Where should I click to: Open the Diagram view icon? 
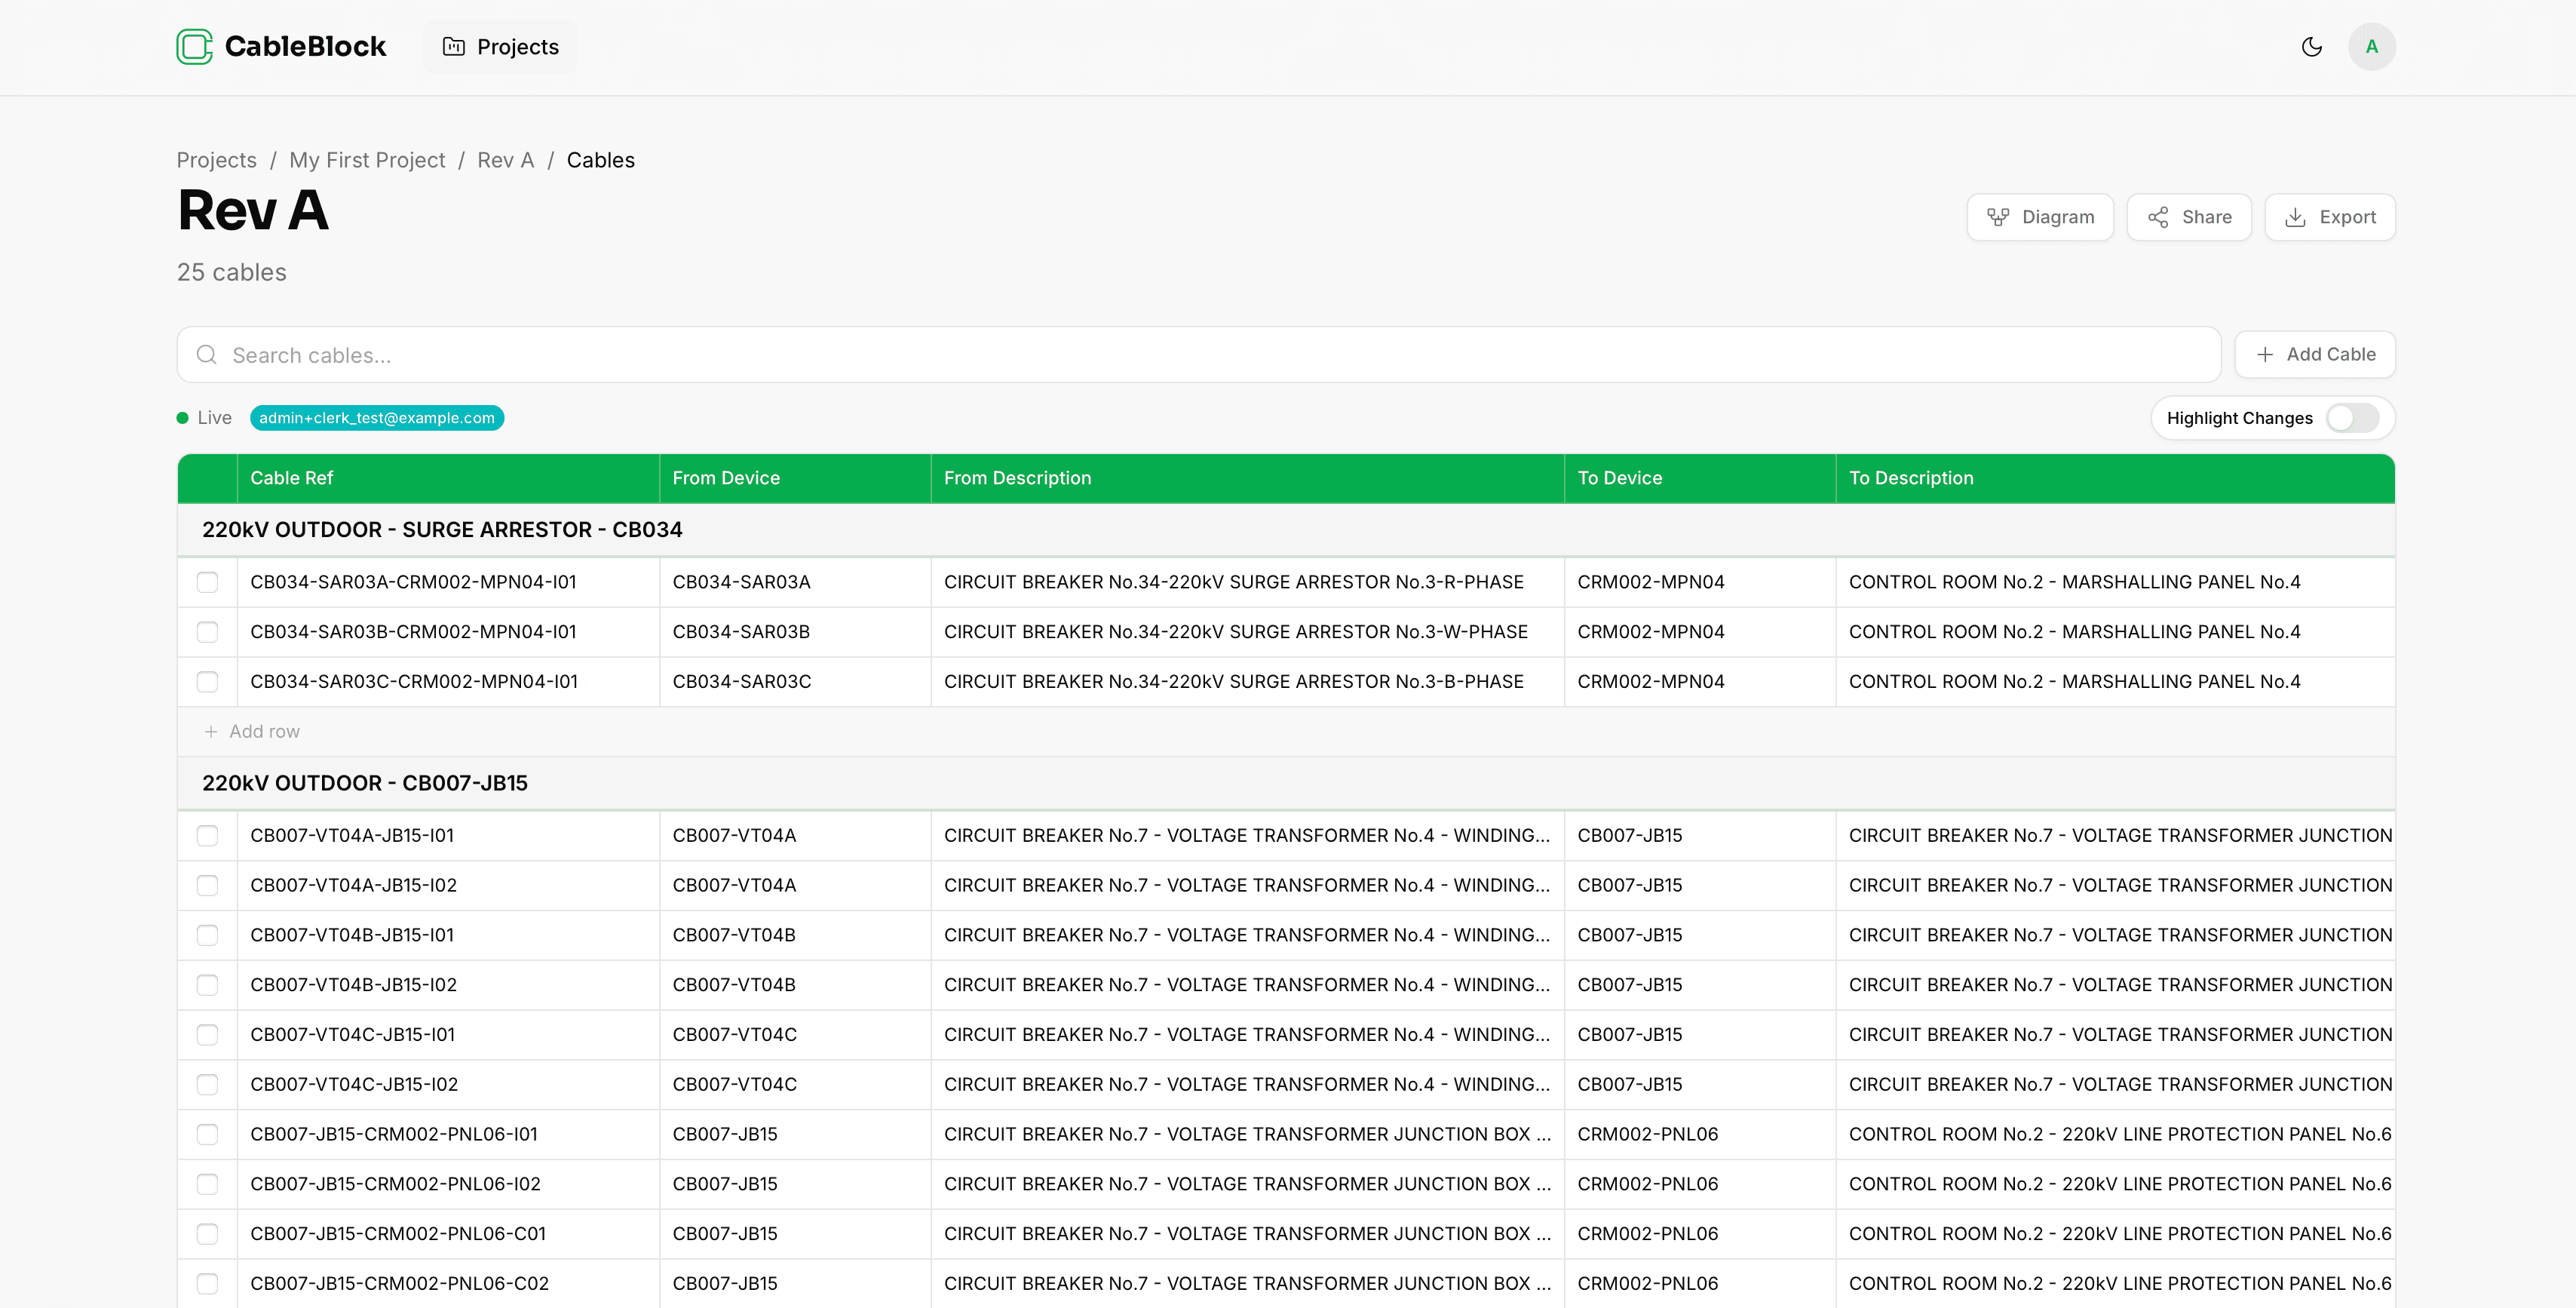point(1998,217)
